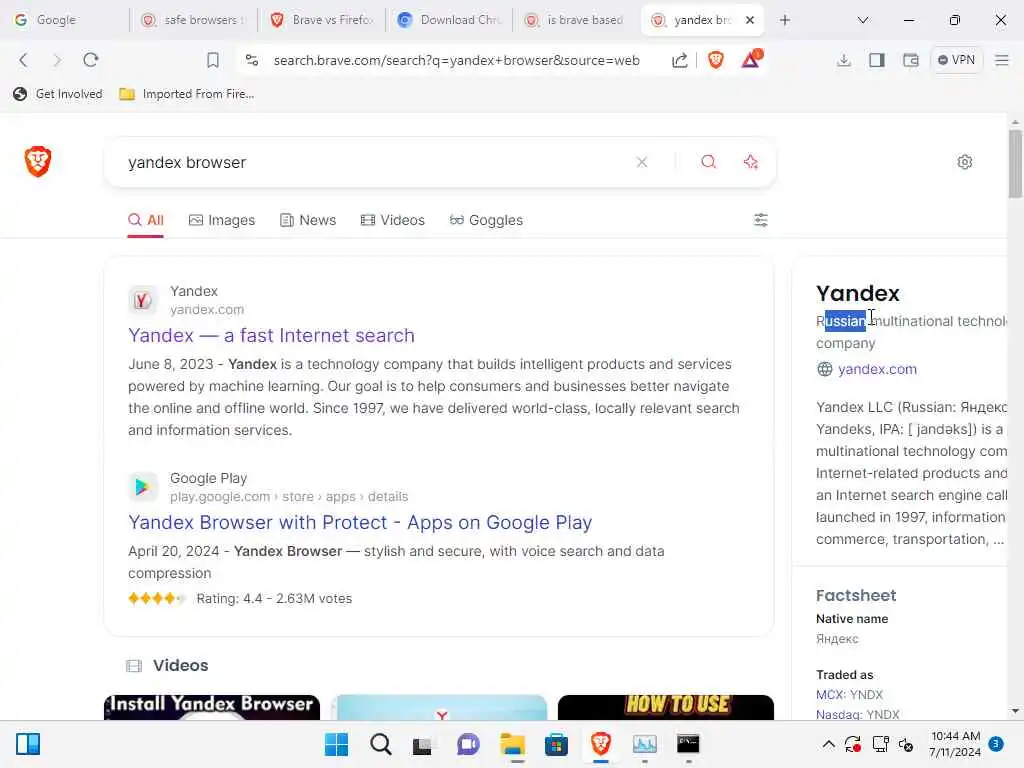Open Brave Rewards triangle icon
The image size is (1024, 768).
click(751, 59)
